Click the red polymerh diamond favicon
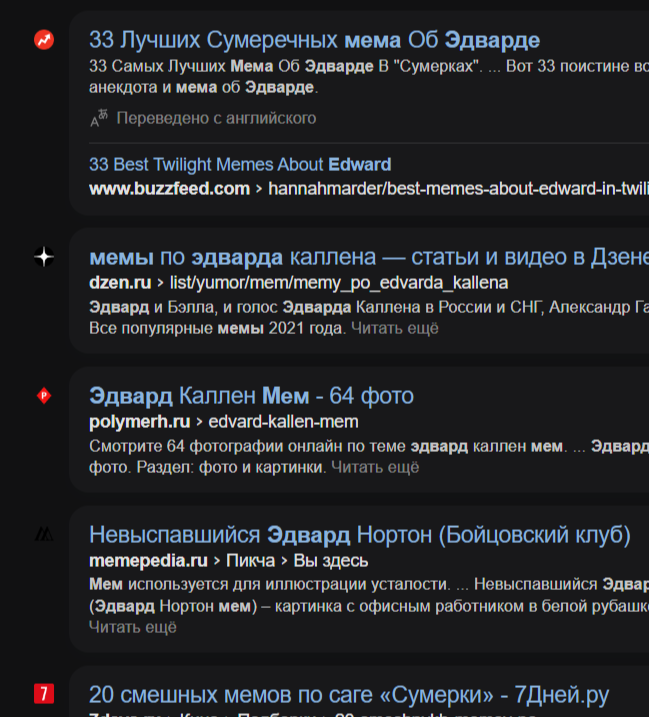649x717 pixels. (x=44, y=396)
